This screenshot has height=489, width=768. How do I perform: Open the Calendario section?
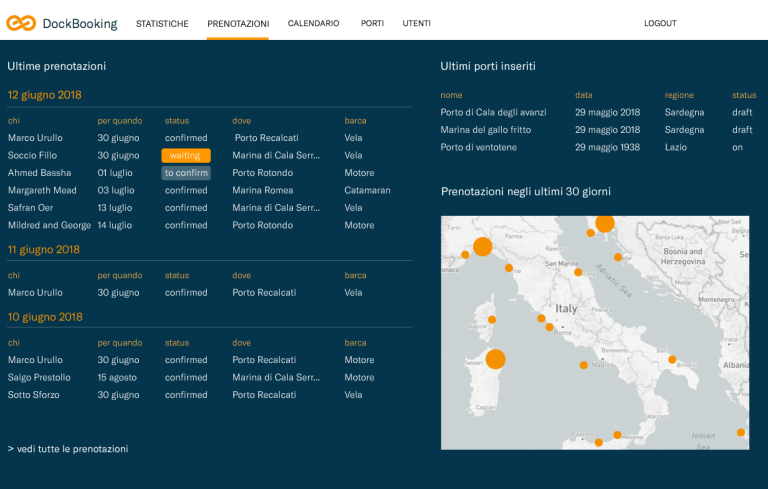[313, 23]
